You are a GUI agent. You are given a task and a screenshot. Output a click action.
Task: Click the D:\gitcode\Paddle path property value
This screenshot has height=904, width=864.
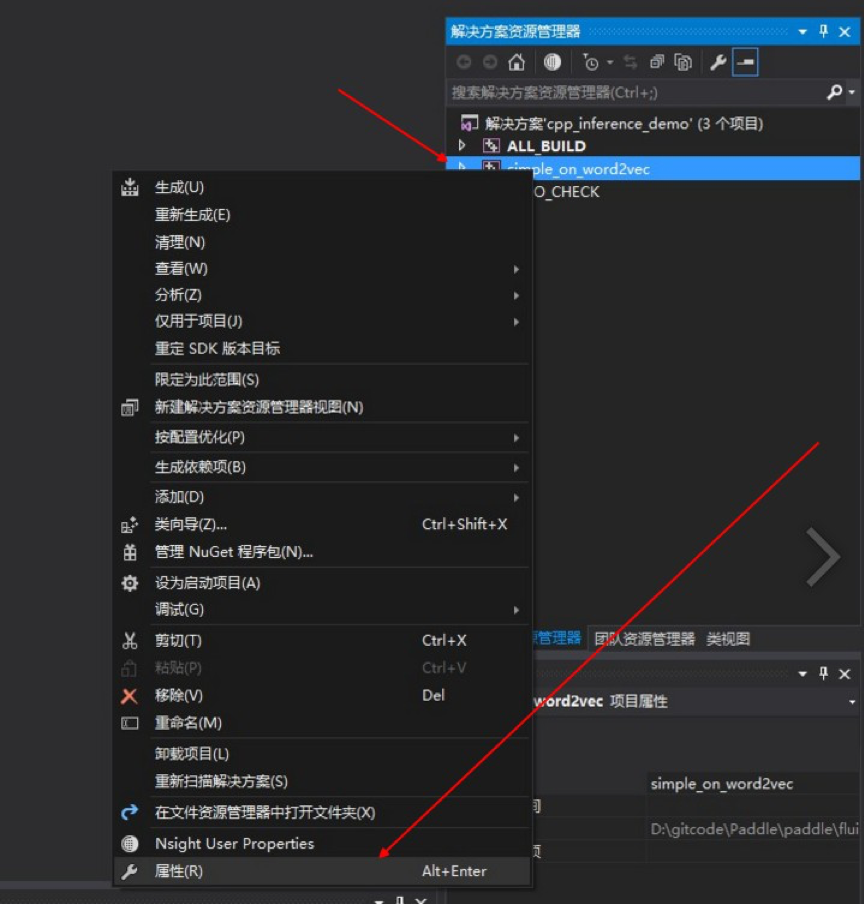click(753, 829)
